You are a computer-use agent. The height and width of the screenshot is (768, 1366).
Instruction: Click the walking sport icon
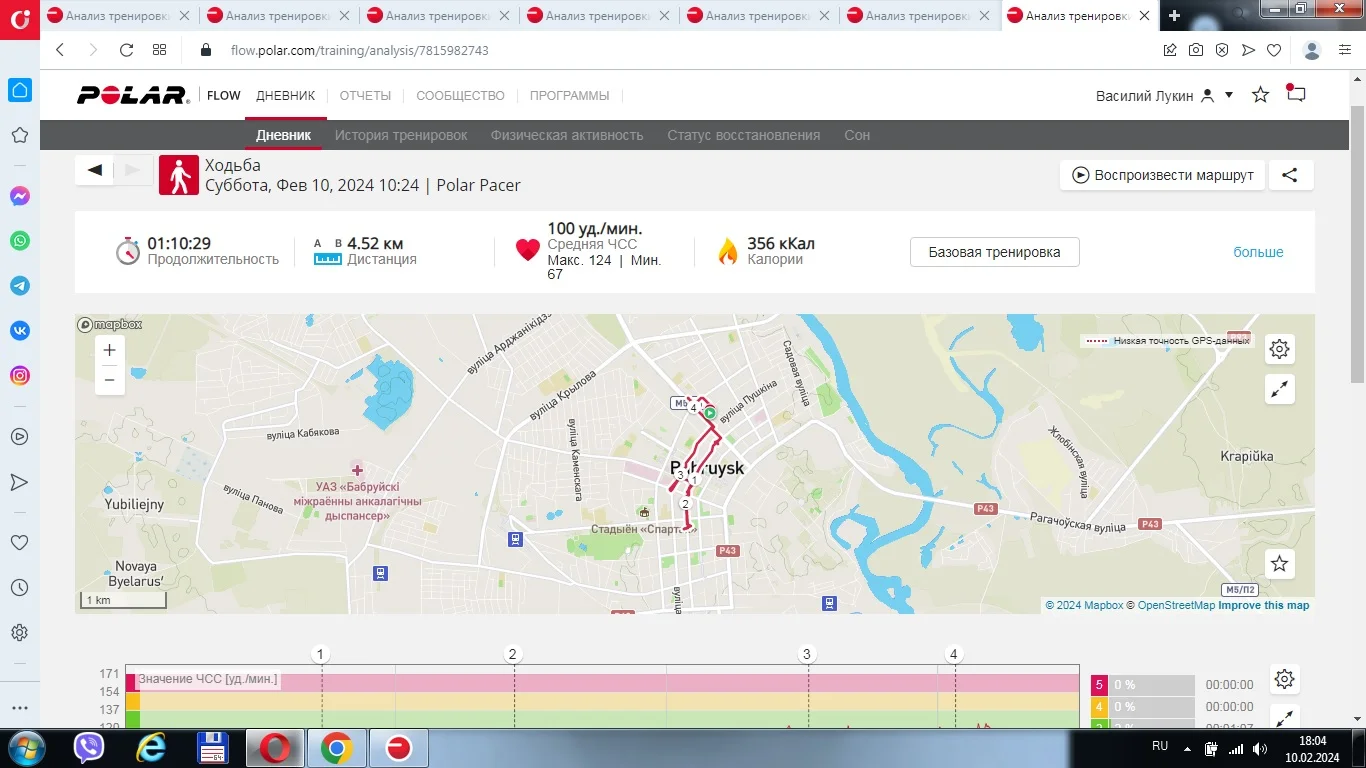(x=179, y=175)
